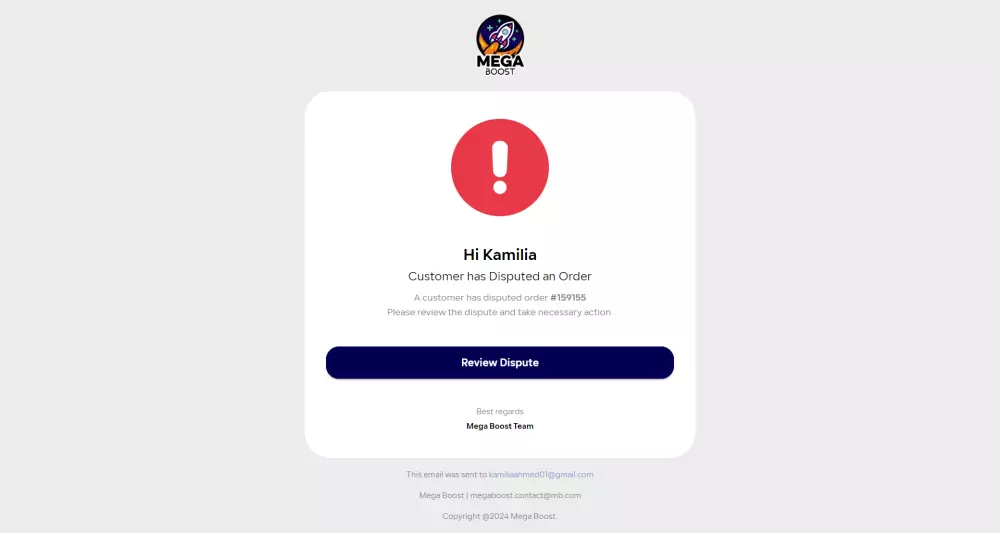Viewport: 1000px width, 533px height.
Task: Click the word Review on the dark button
Action: pos(478,363)
